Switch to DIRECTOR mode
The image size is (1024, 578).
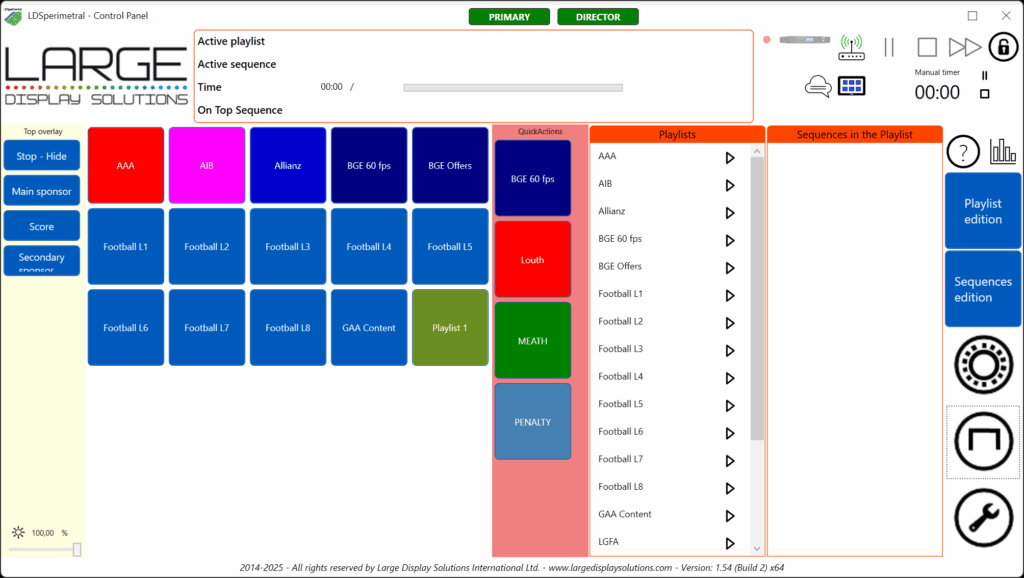pyautogui.click(x=597, y=17)
